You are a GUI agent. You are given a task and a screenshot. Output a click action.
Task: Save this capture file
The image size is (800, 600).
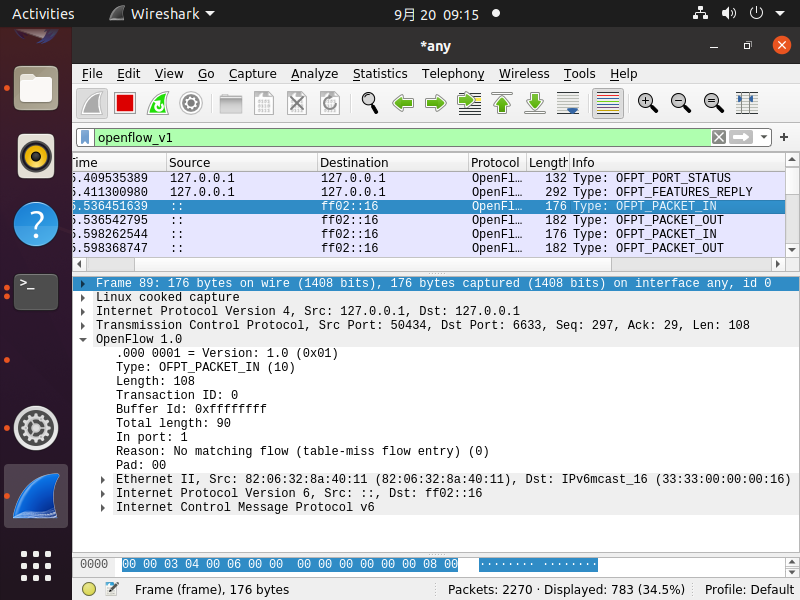click(264, 104)
